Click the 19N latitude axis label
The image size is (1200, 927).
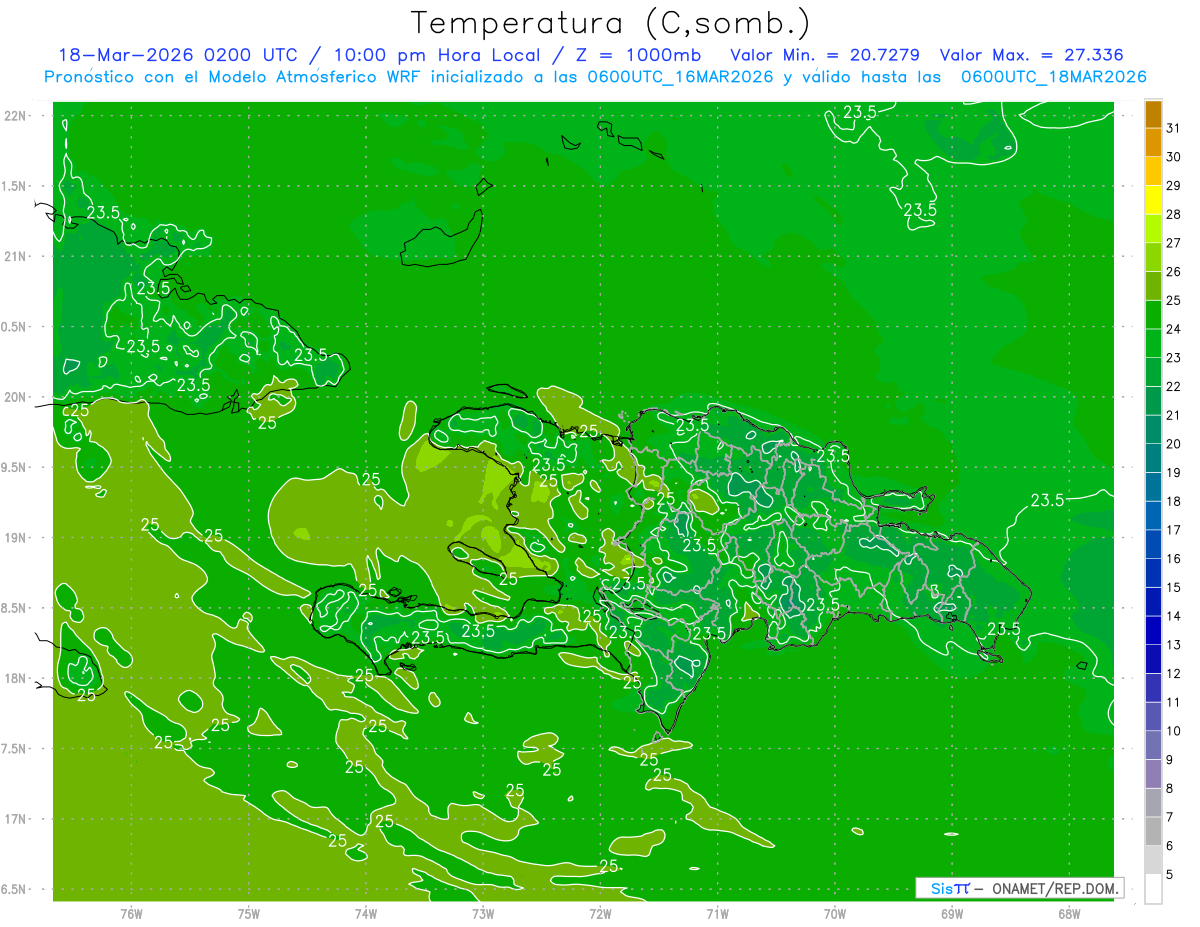point(17,537)
